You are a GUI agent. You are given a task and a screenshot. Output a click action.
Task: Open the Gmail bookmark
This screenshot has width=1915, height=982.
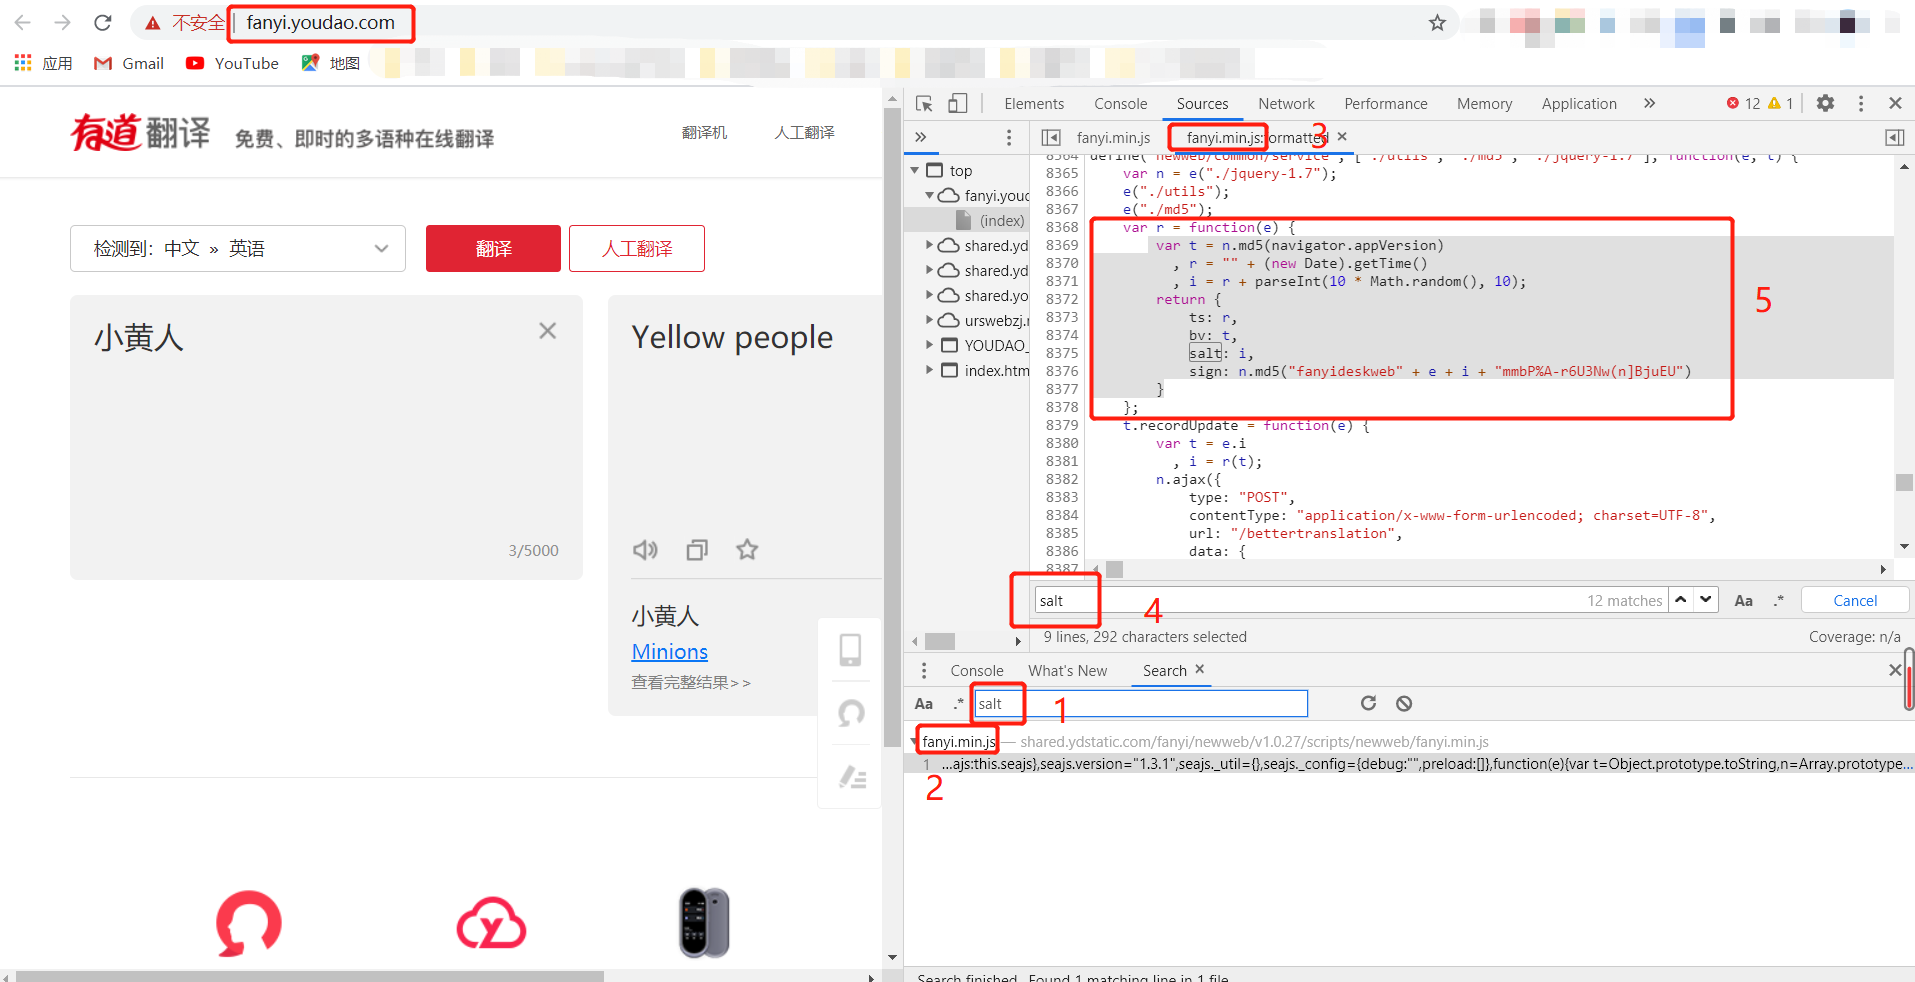[x=129, y=63]
